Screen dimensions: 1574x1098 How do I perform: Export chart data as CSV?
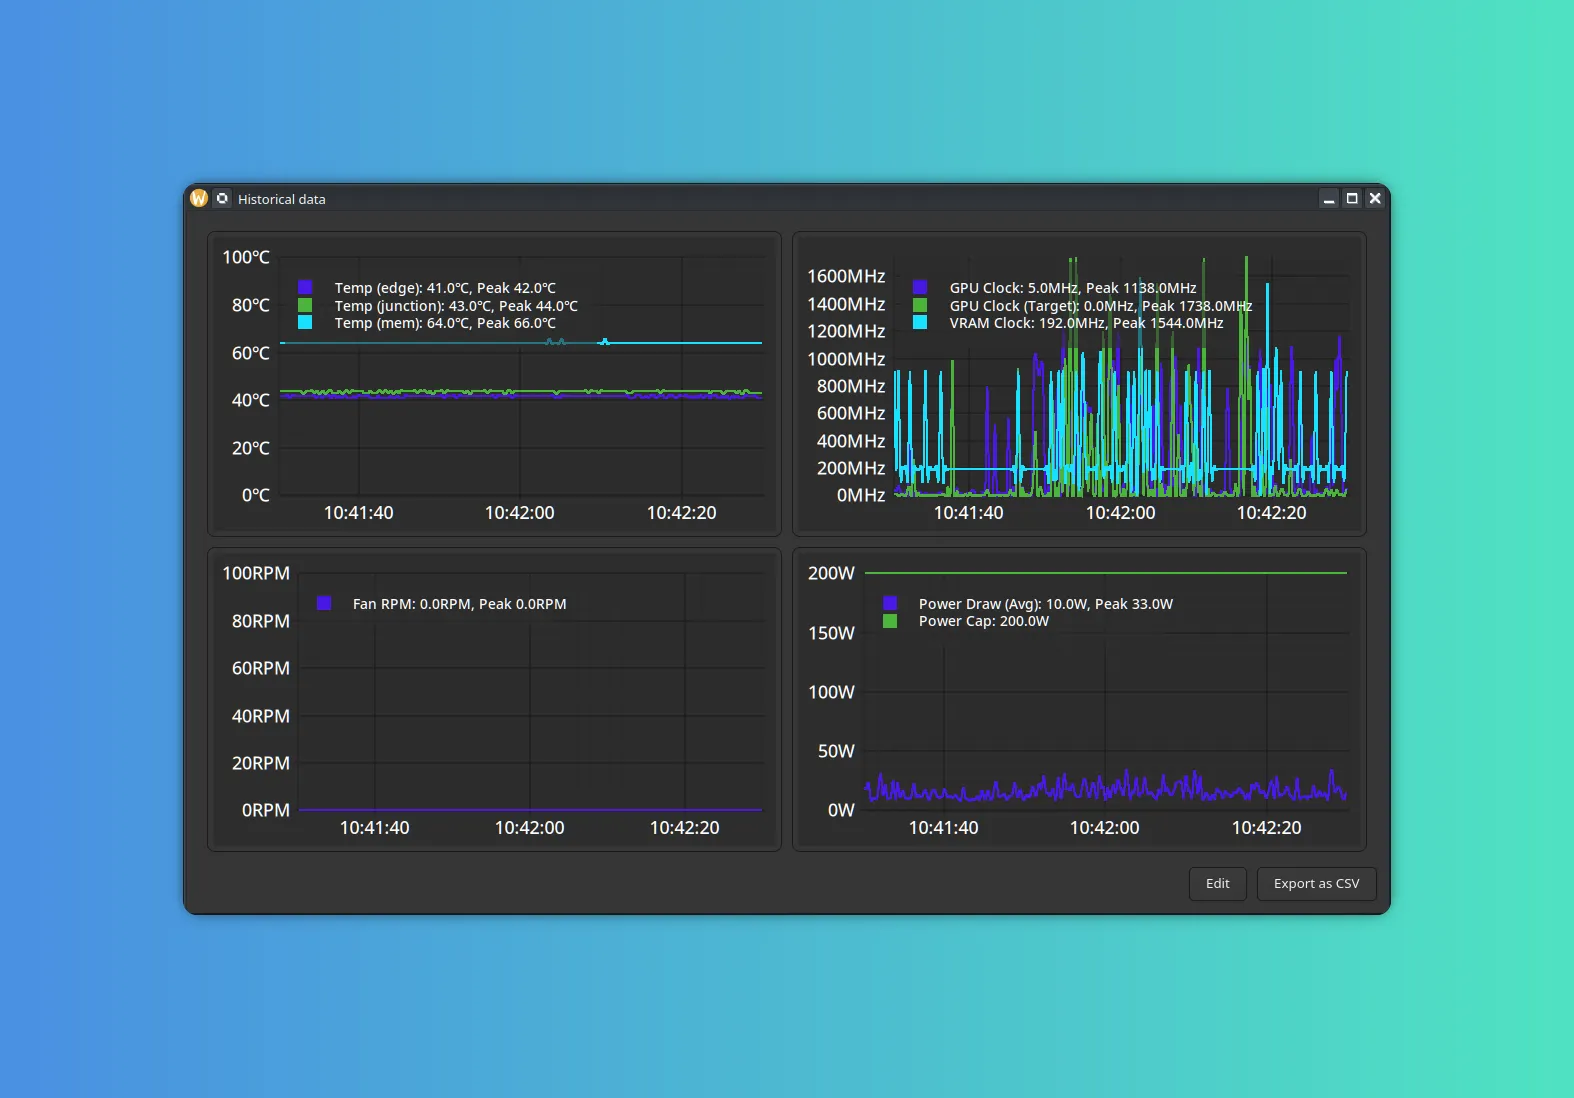1316,883
